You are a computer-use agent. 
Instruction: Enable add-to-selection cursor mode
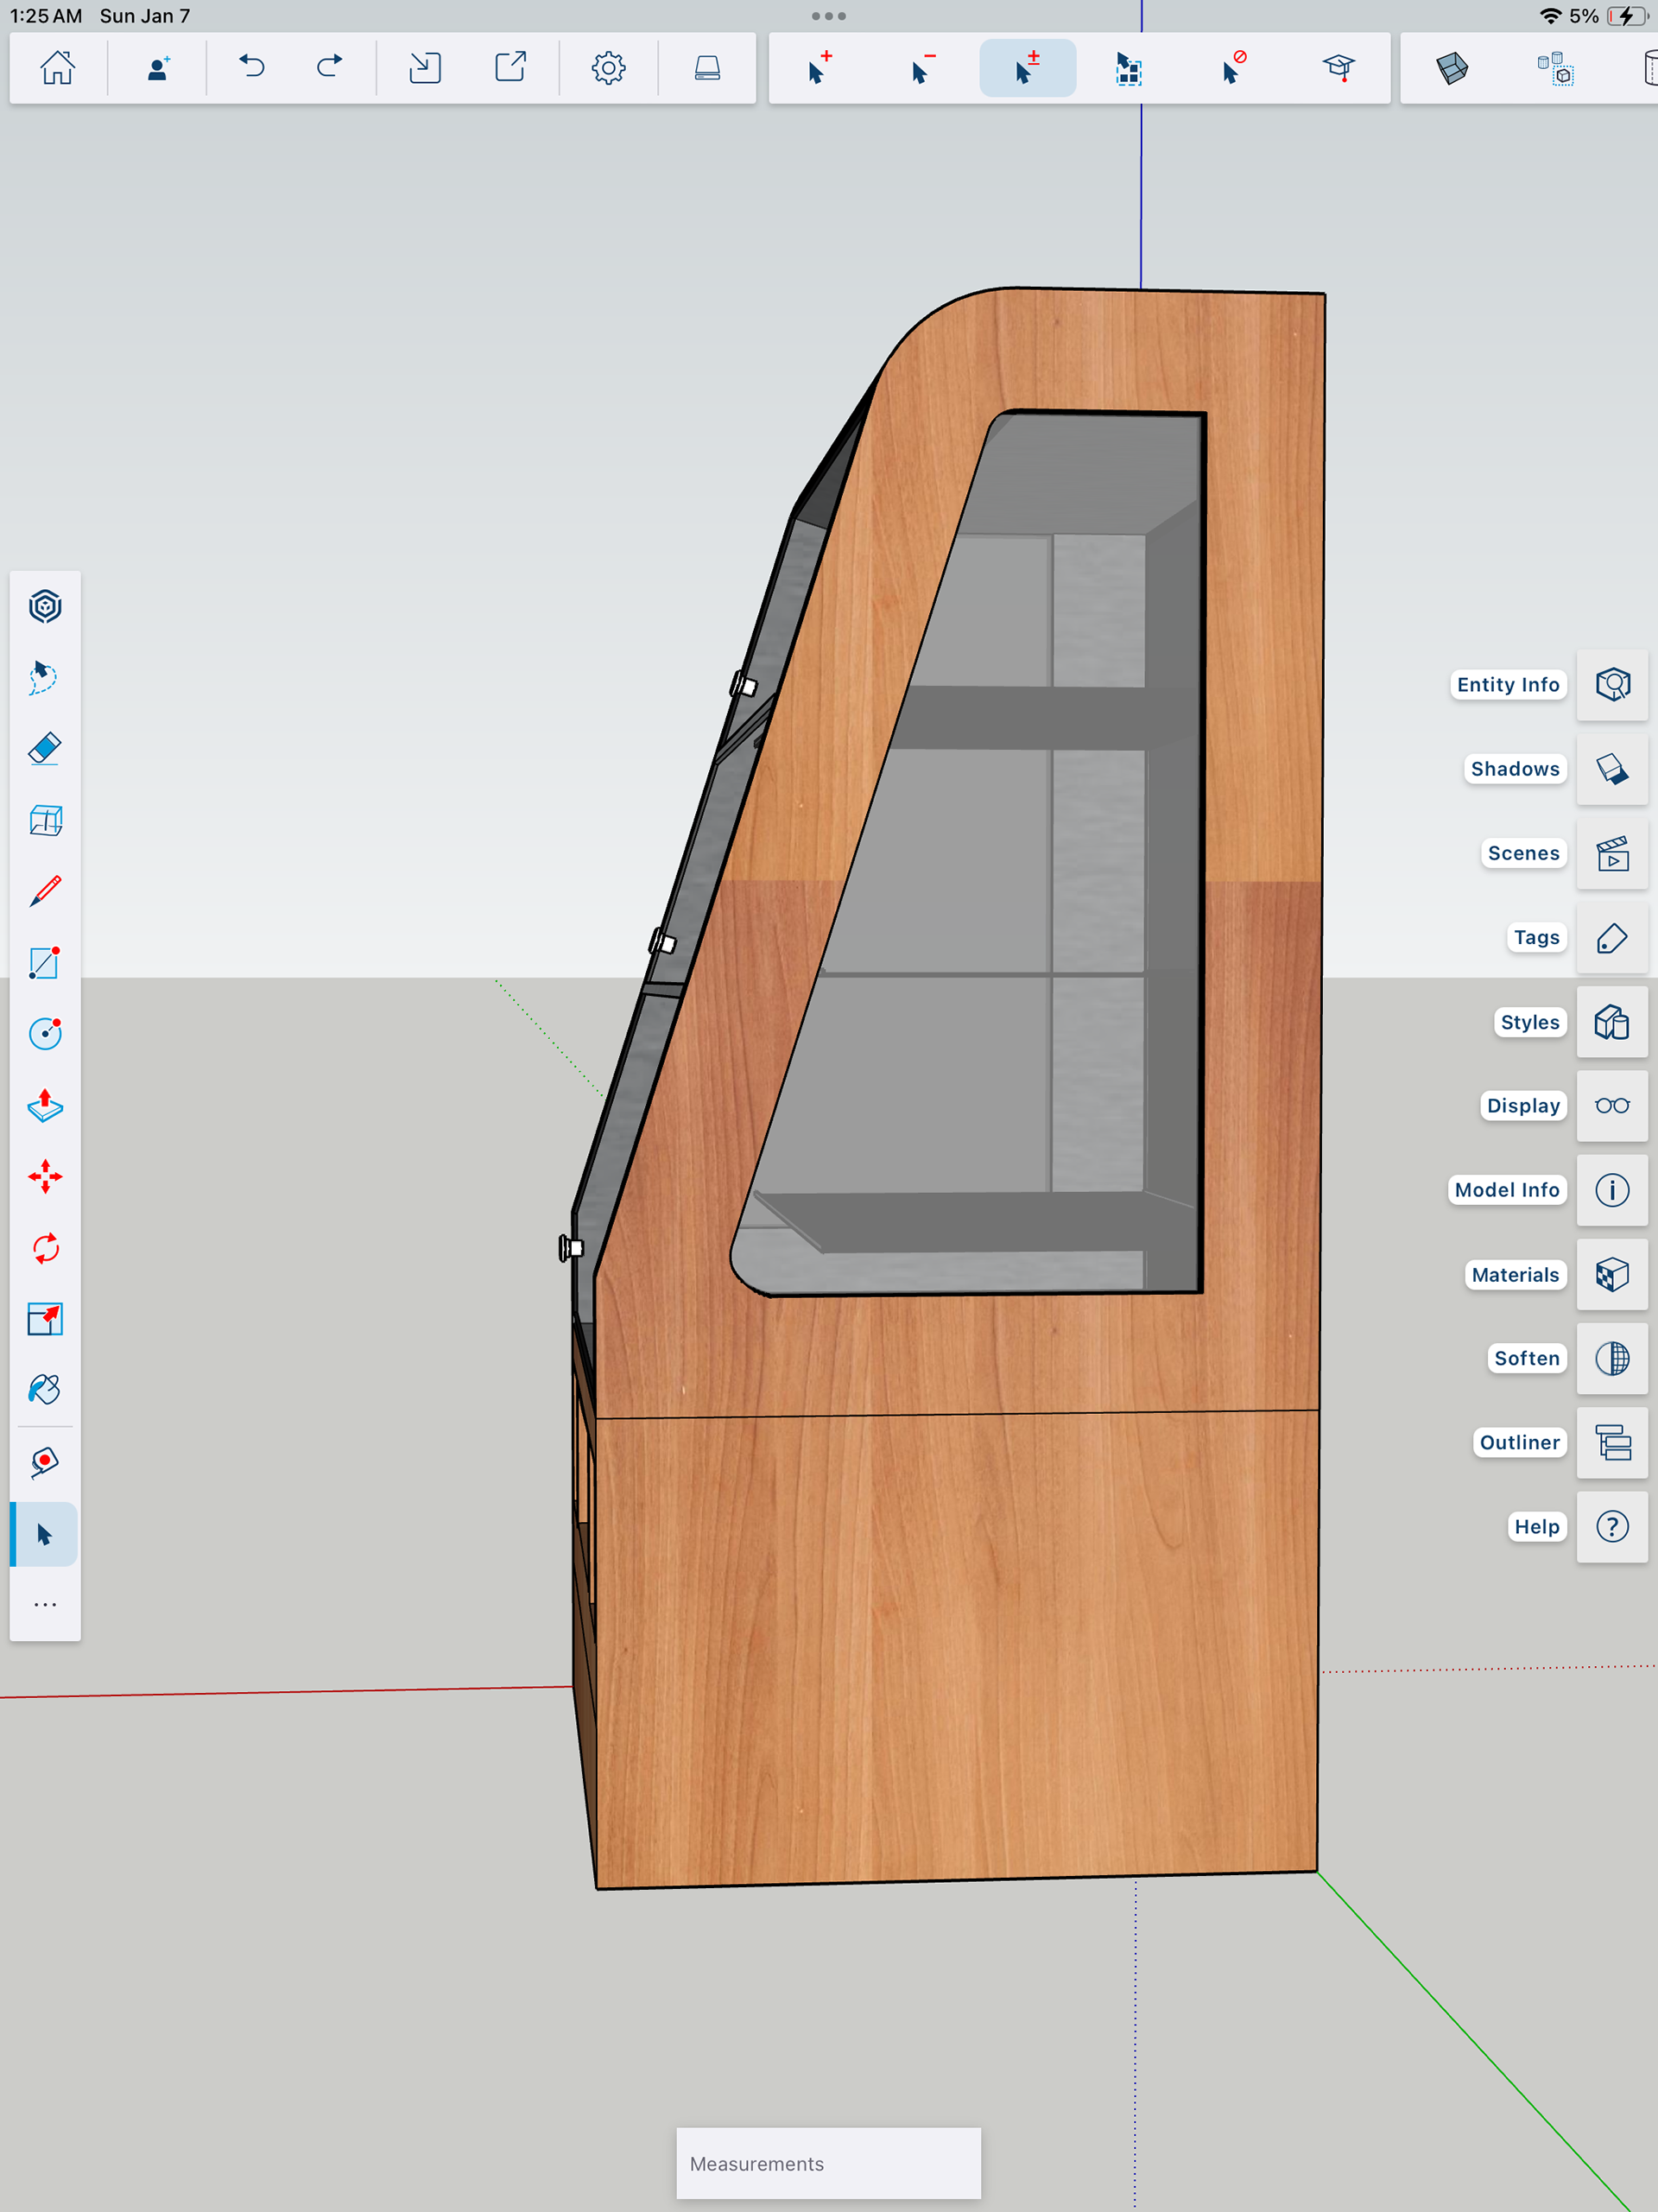819,68
